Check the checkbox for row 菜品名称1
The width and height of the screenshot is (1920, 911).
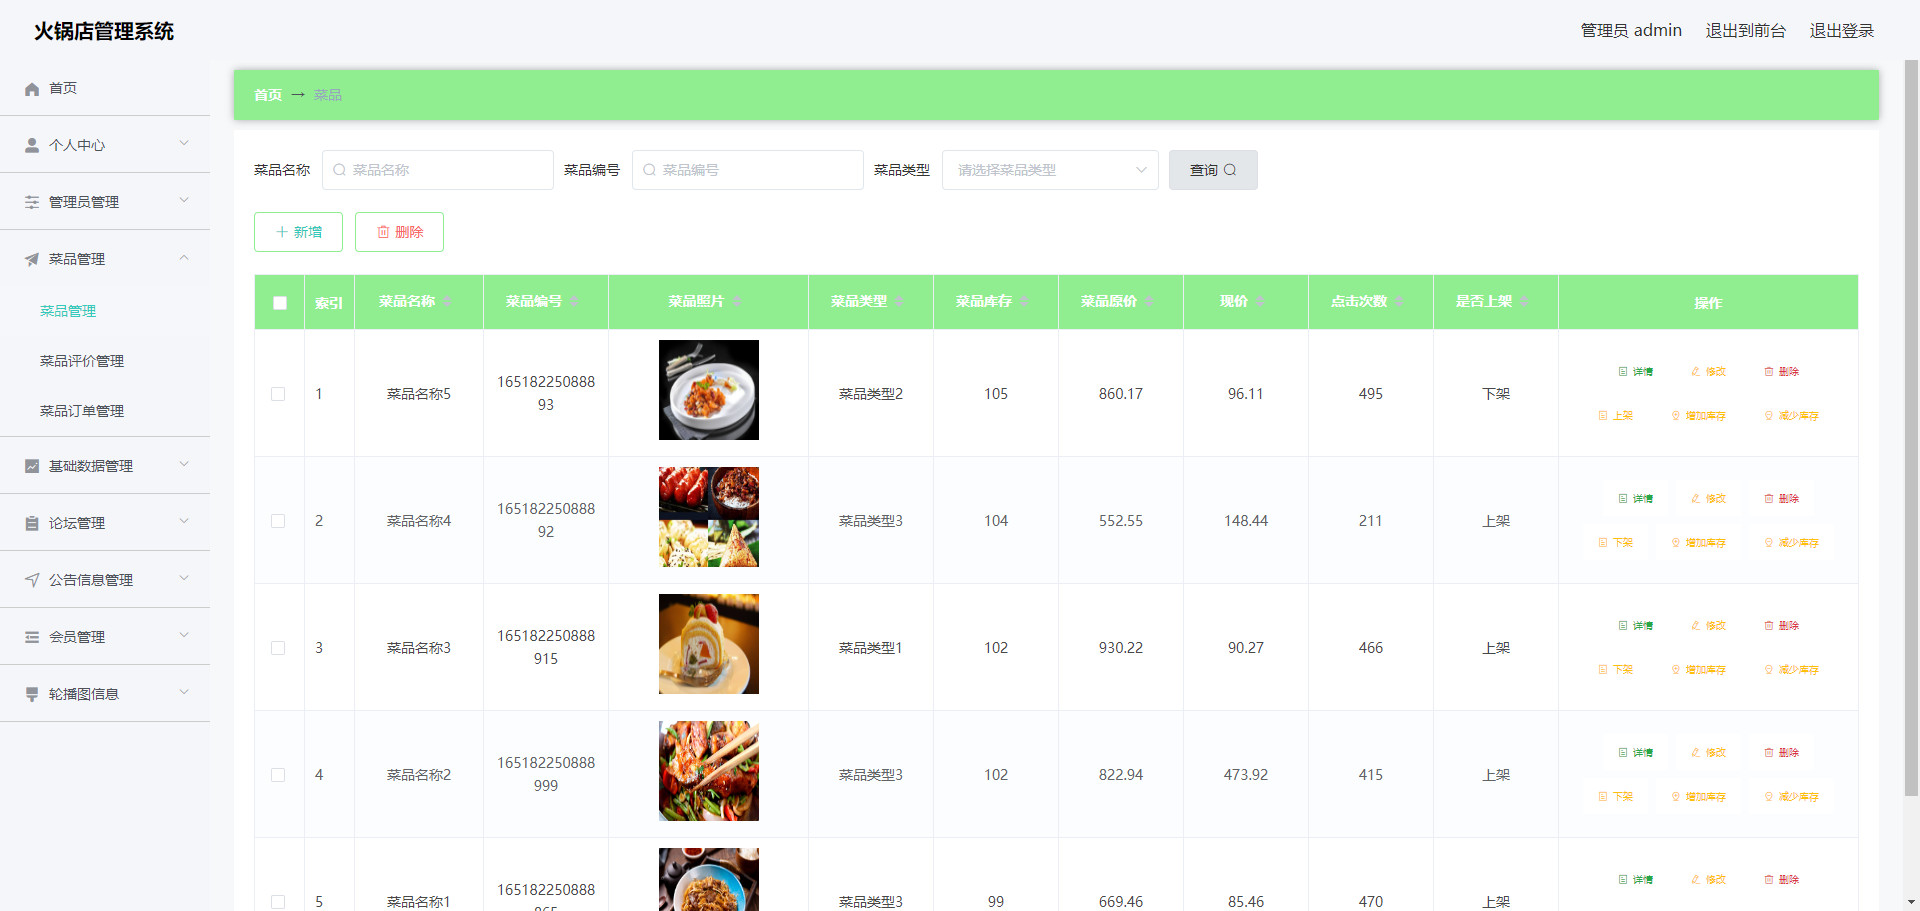point(278,902)
